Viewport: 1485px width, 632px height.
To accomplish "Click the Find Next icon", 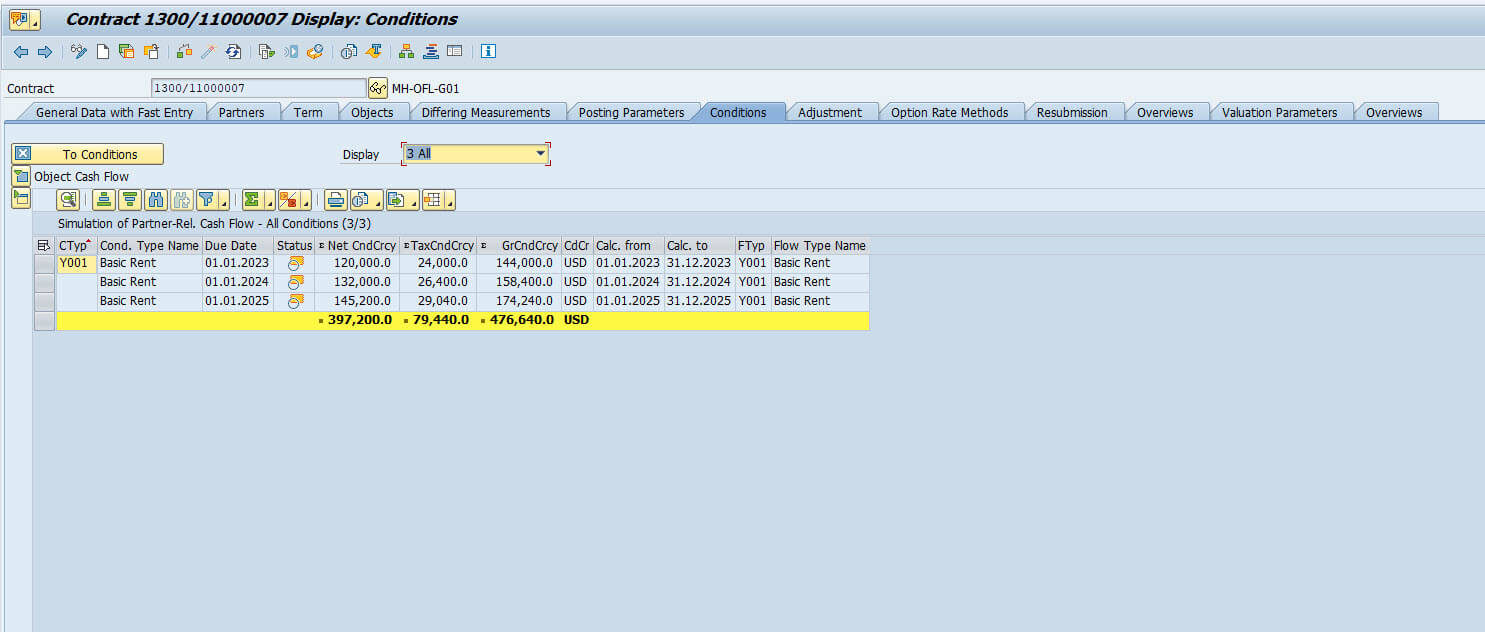I will [180, 199].
